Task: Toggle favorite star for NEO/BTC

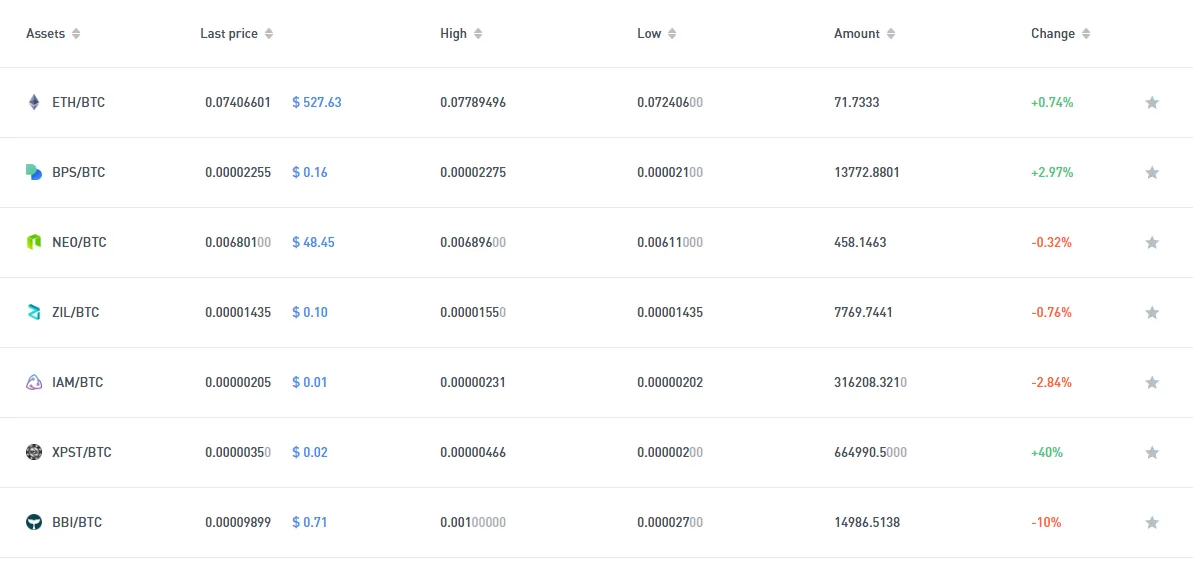Action: pos(1152,242)
